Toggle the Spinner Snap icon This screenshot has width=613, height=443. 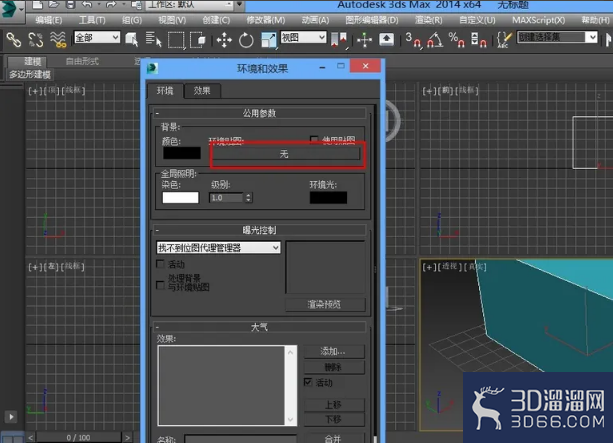[x=479, y=40]
